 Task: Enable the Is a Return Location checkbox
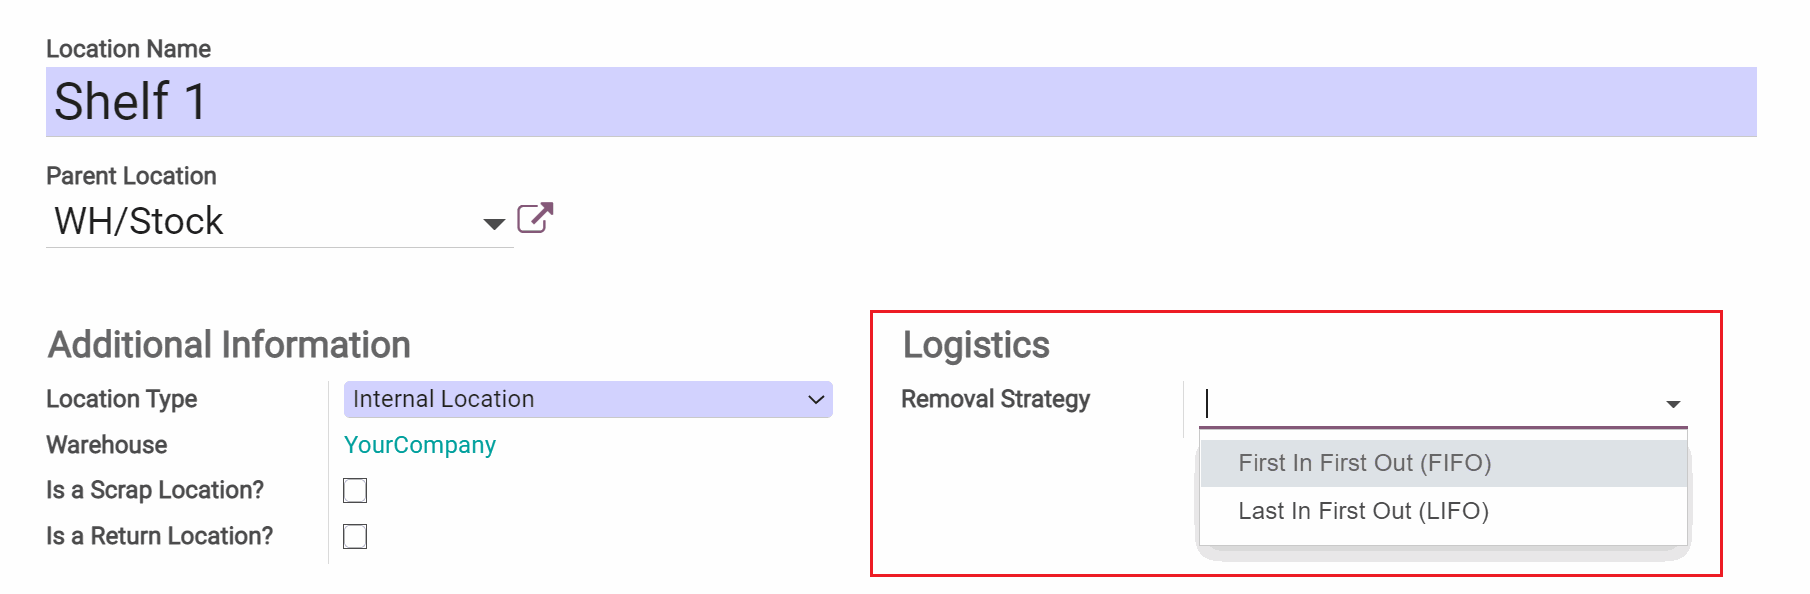coord(355,536)
